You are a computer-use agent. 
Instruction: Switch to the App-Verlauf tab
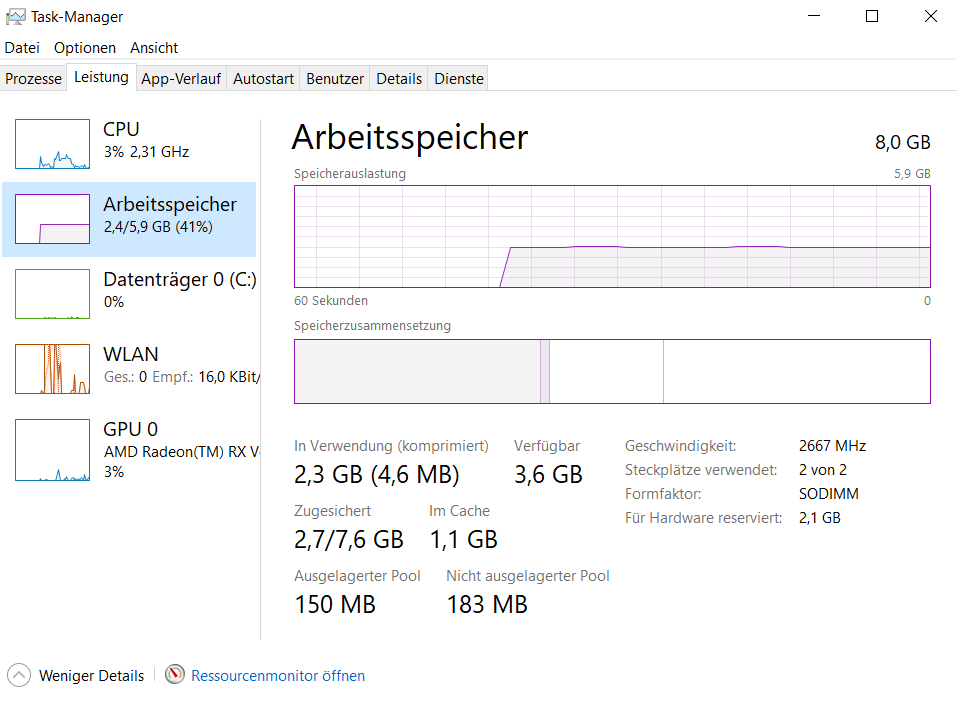tap(181, 79)
